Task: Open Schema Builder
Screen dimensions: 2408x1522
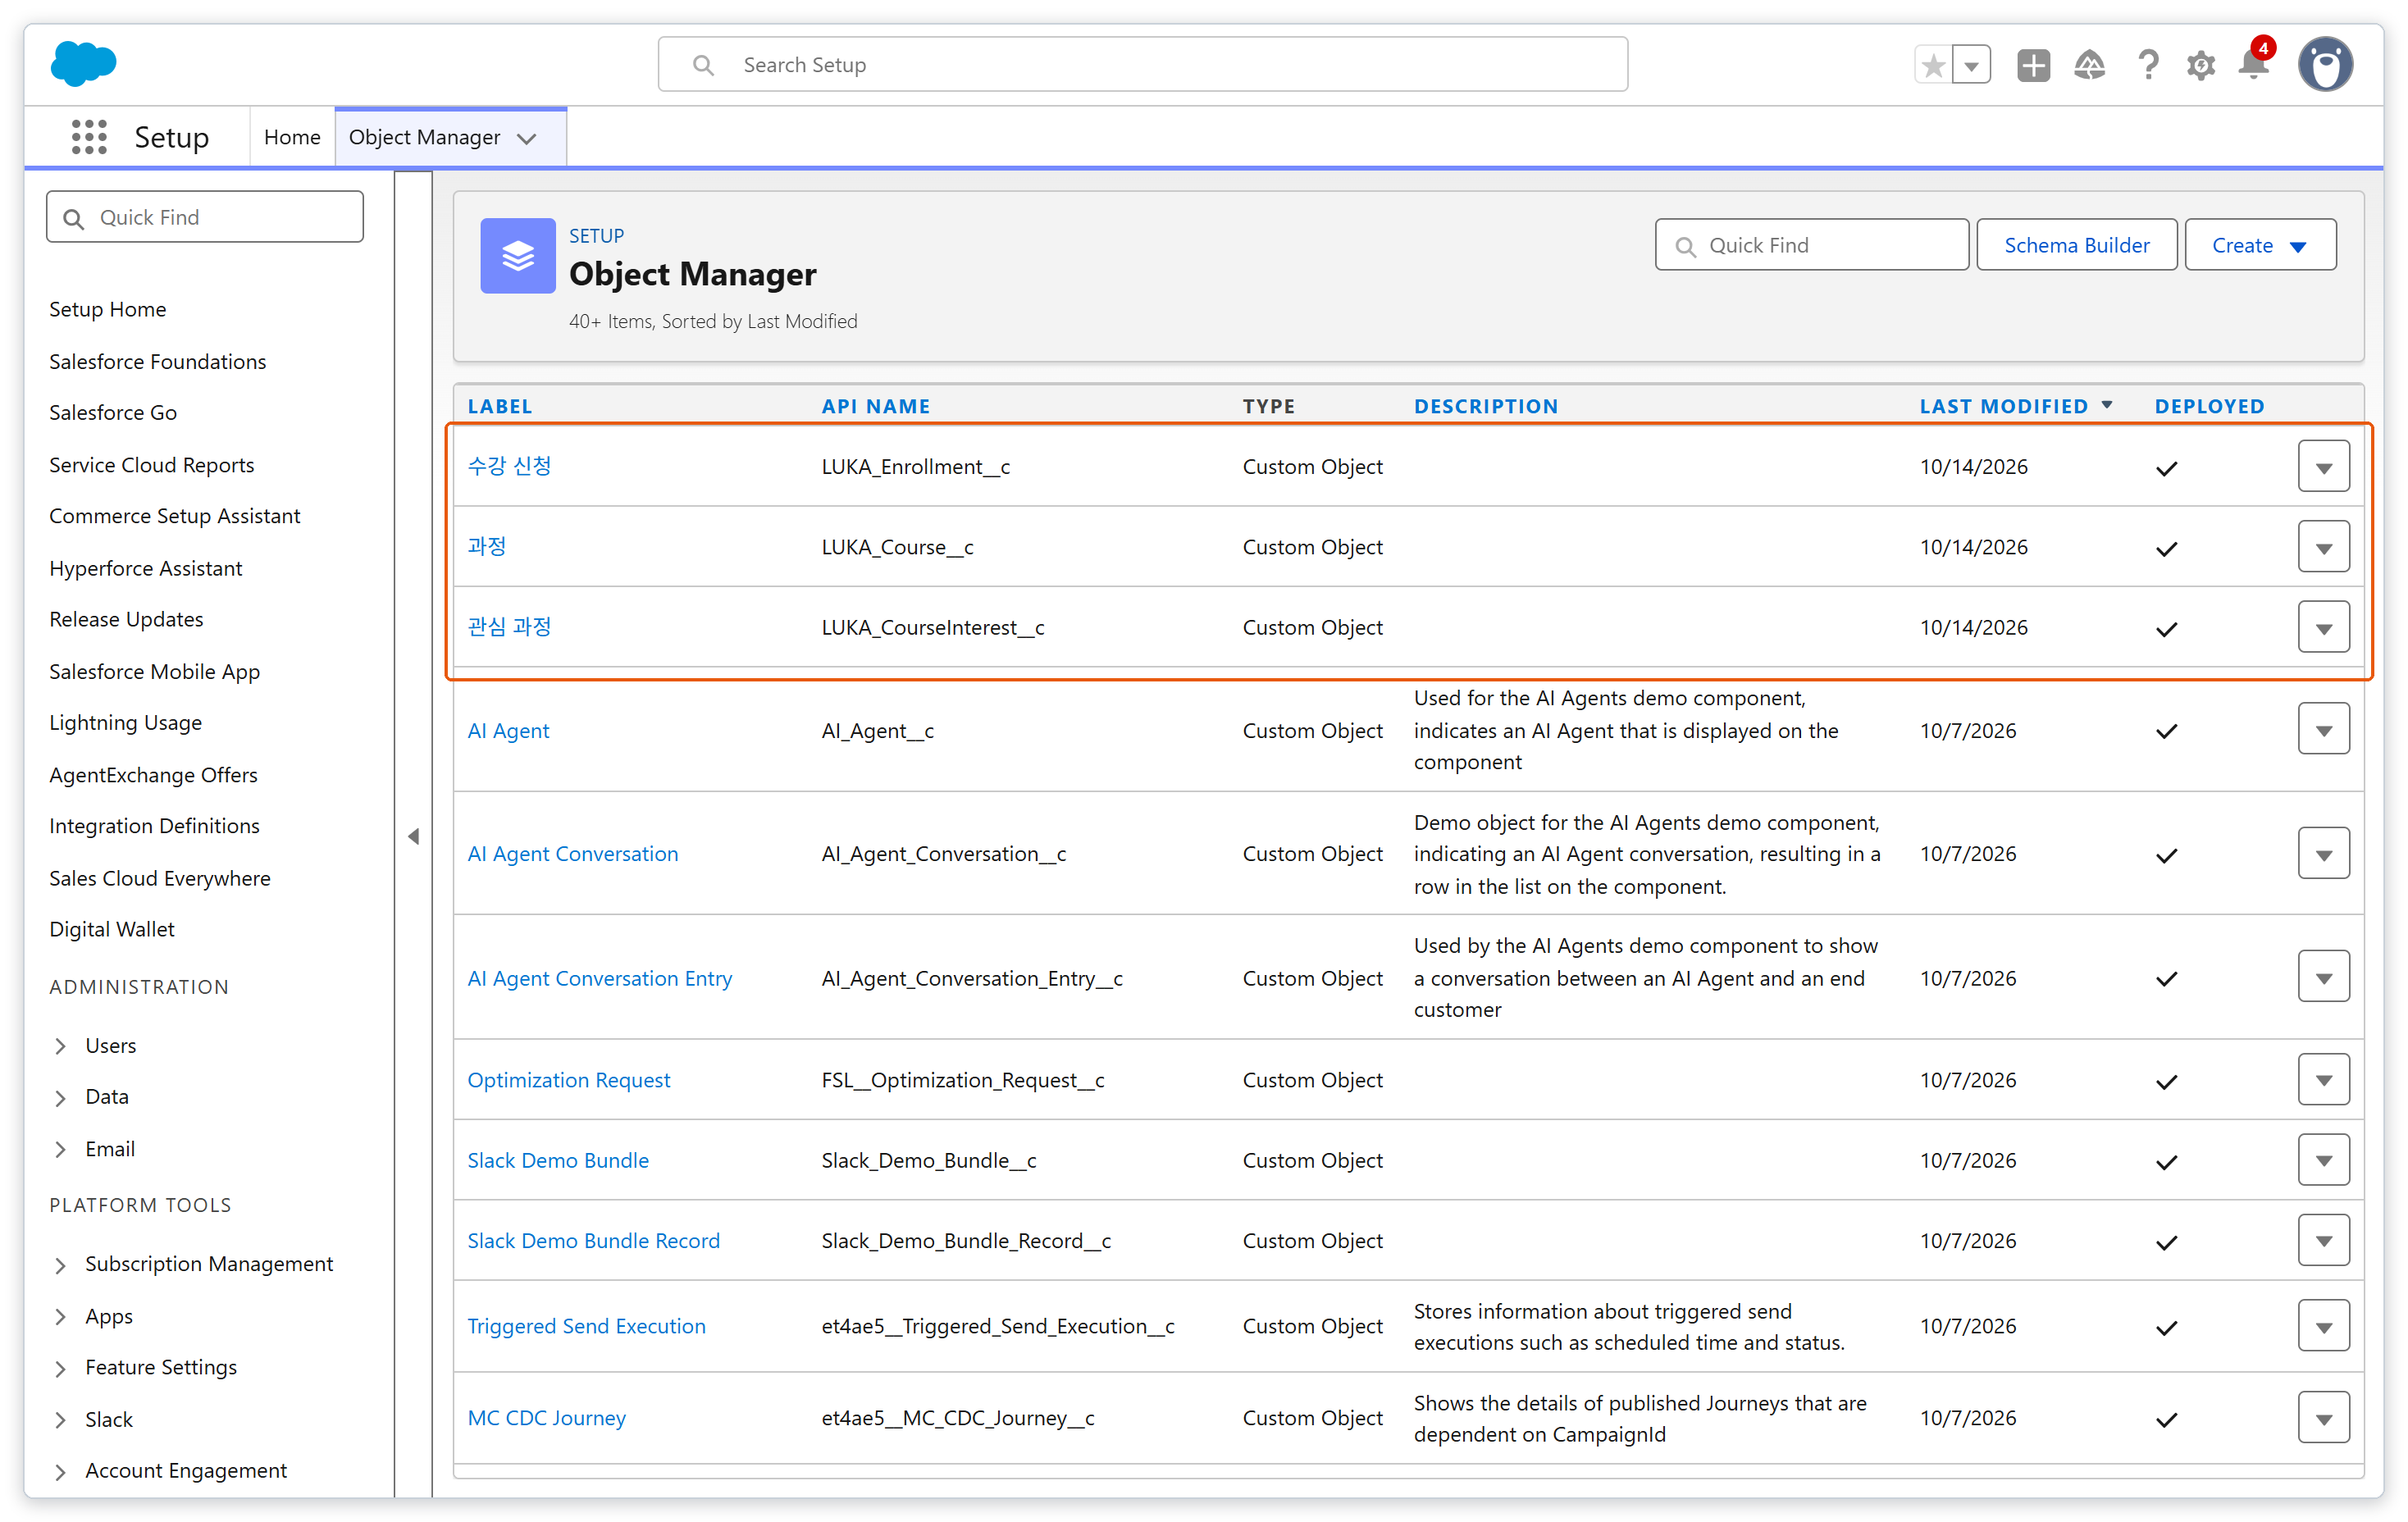Action: click(2076, 245)
